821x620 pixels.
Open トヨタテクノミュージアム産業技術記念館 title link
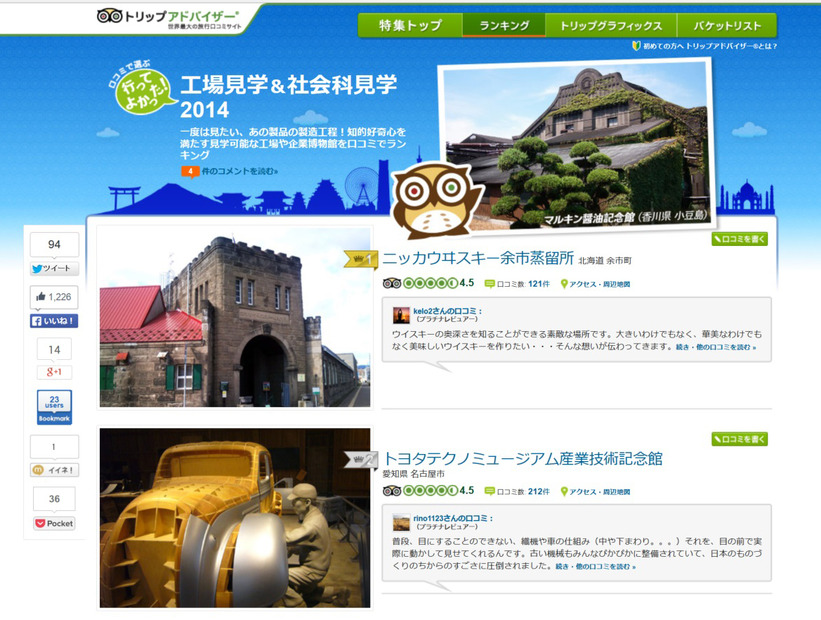tap(523, 459)
